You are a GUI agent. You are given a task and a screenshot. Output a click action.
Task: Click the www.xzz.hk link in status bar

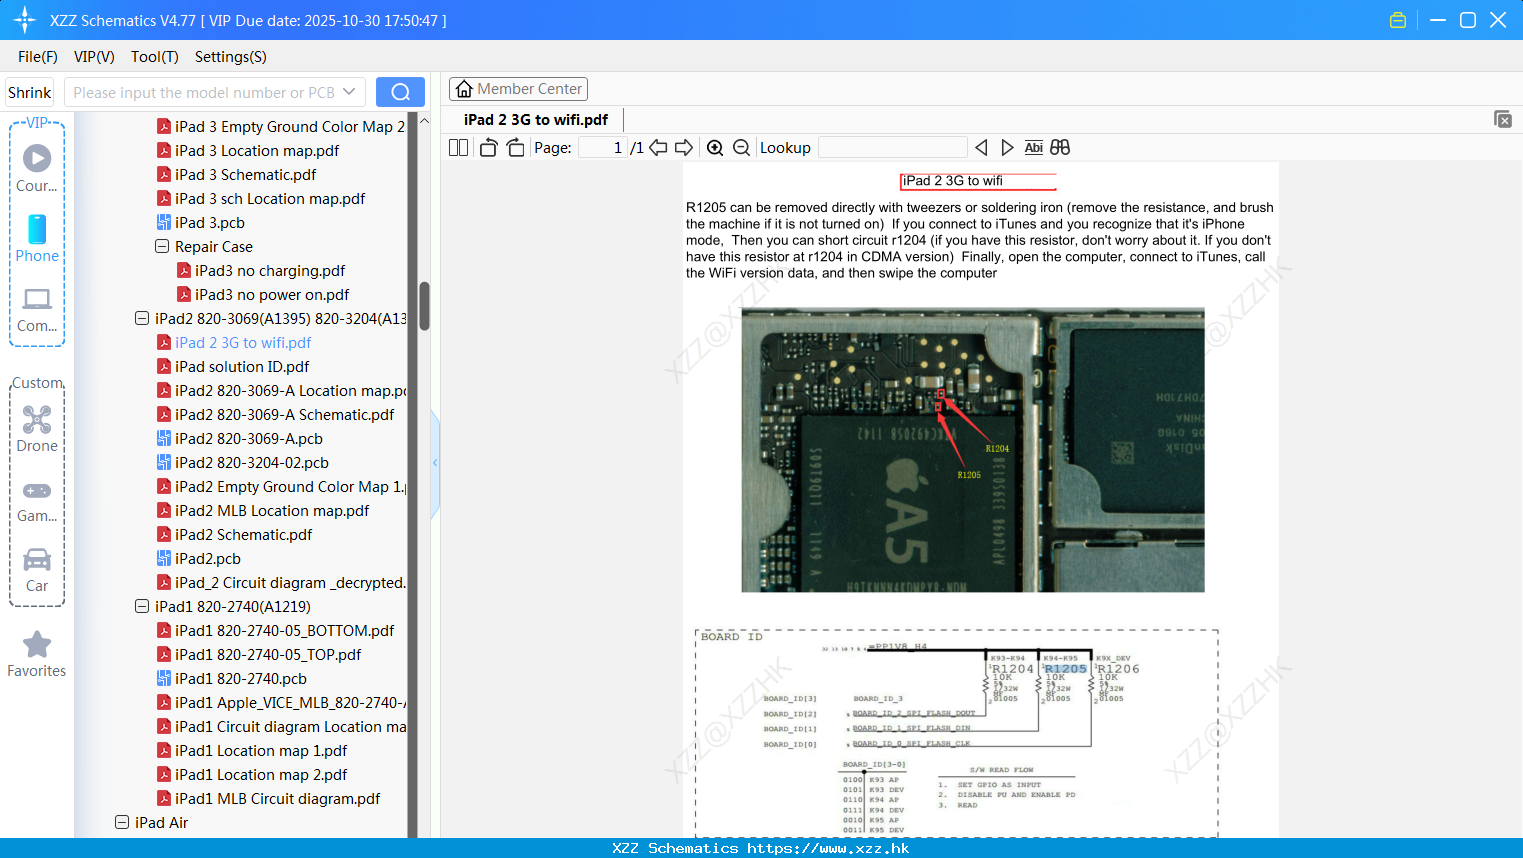click(828, 848)
